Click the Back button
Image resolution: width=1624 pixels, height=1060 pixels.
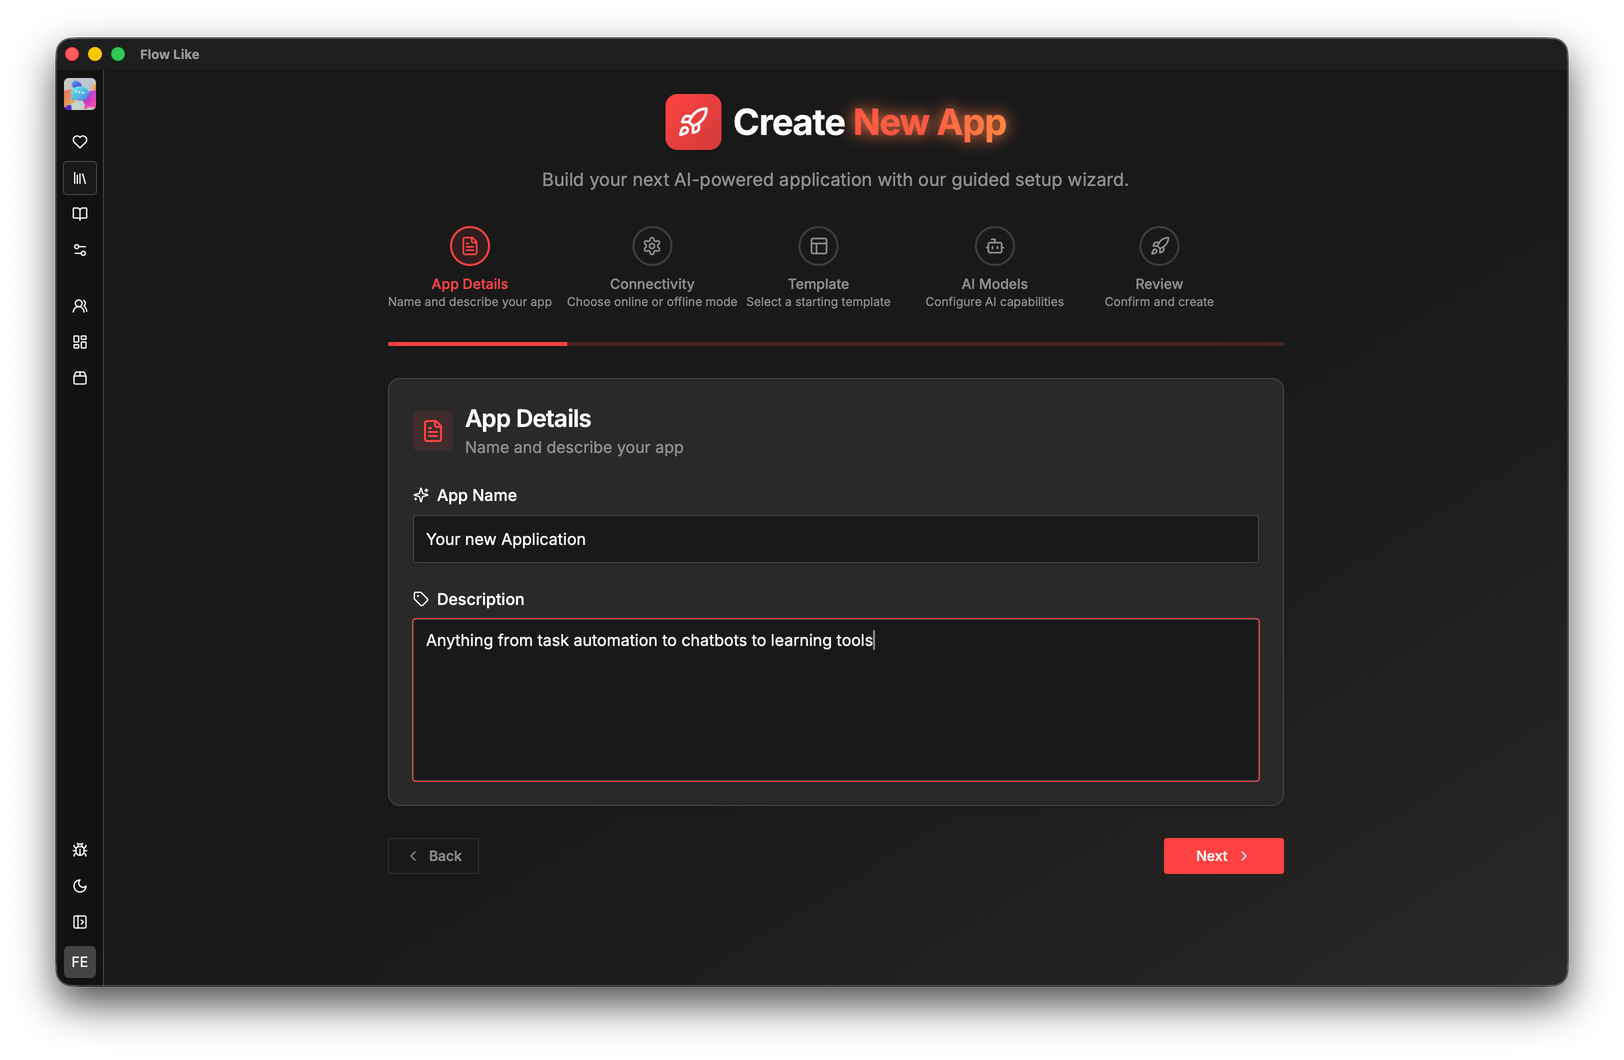(433, 856)
